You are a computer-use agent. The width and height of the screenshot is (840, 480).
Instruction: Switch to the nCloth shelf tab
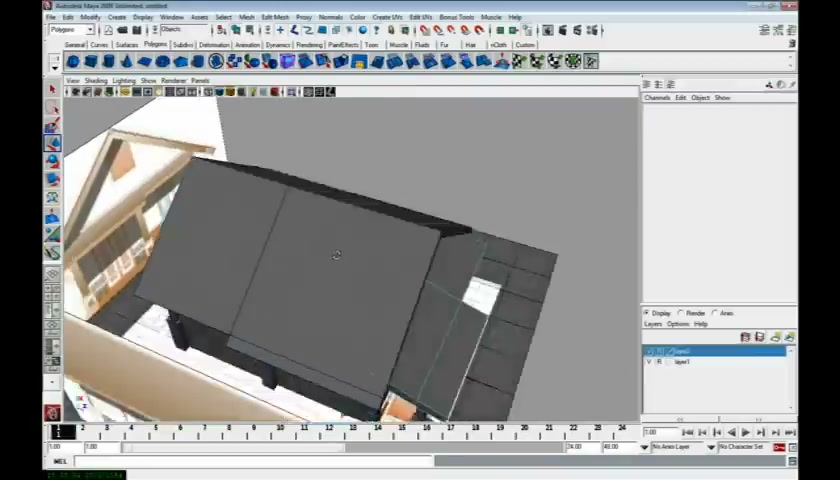pos(498,45)
